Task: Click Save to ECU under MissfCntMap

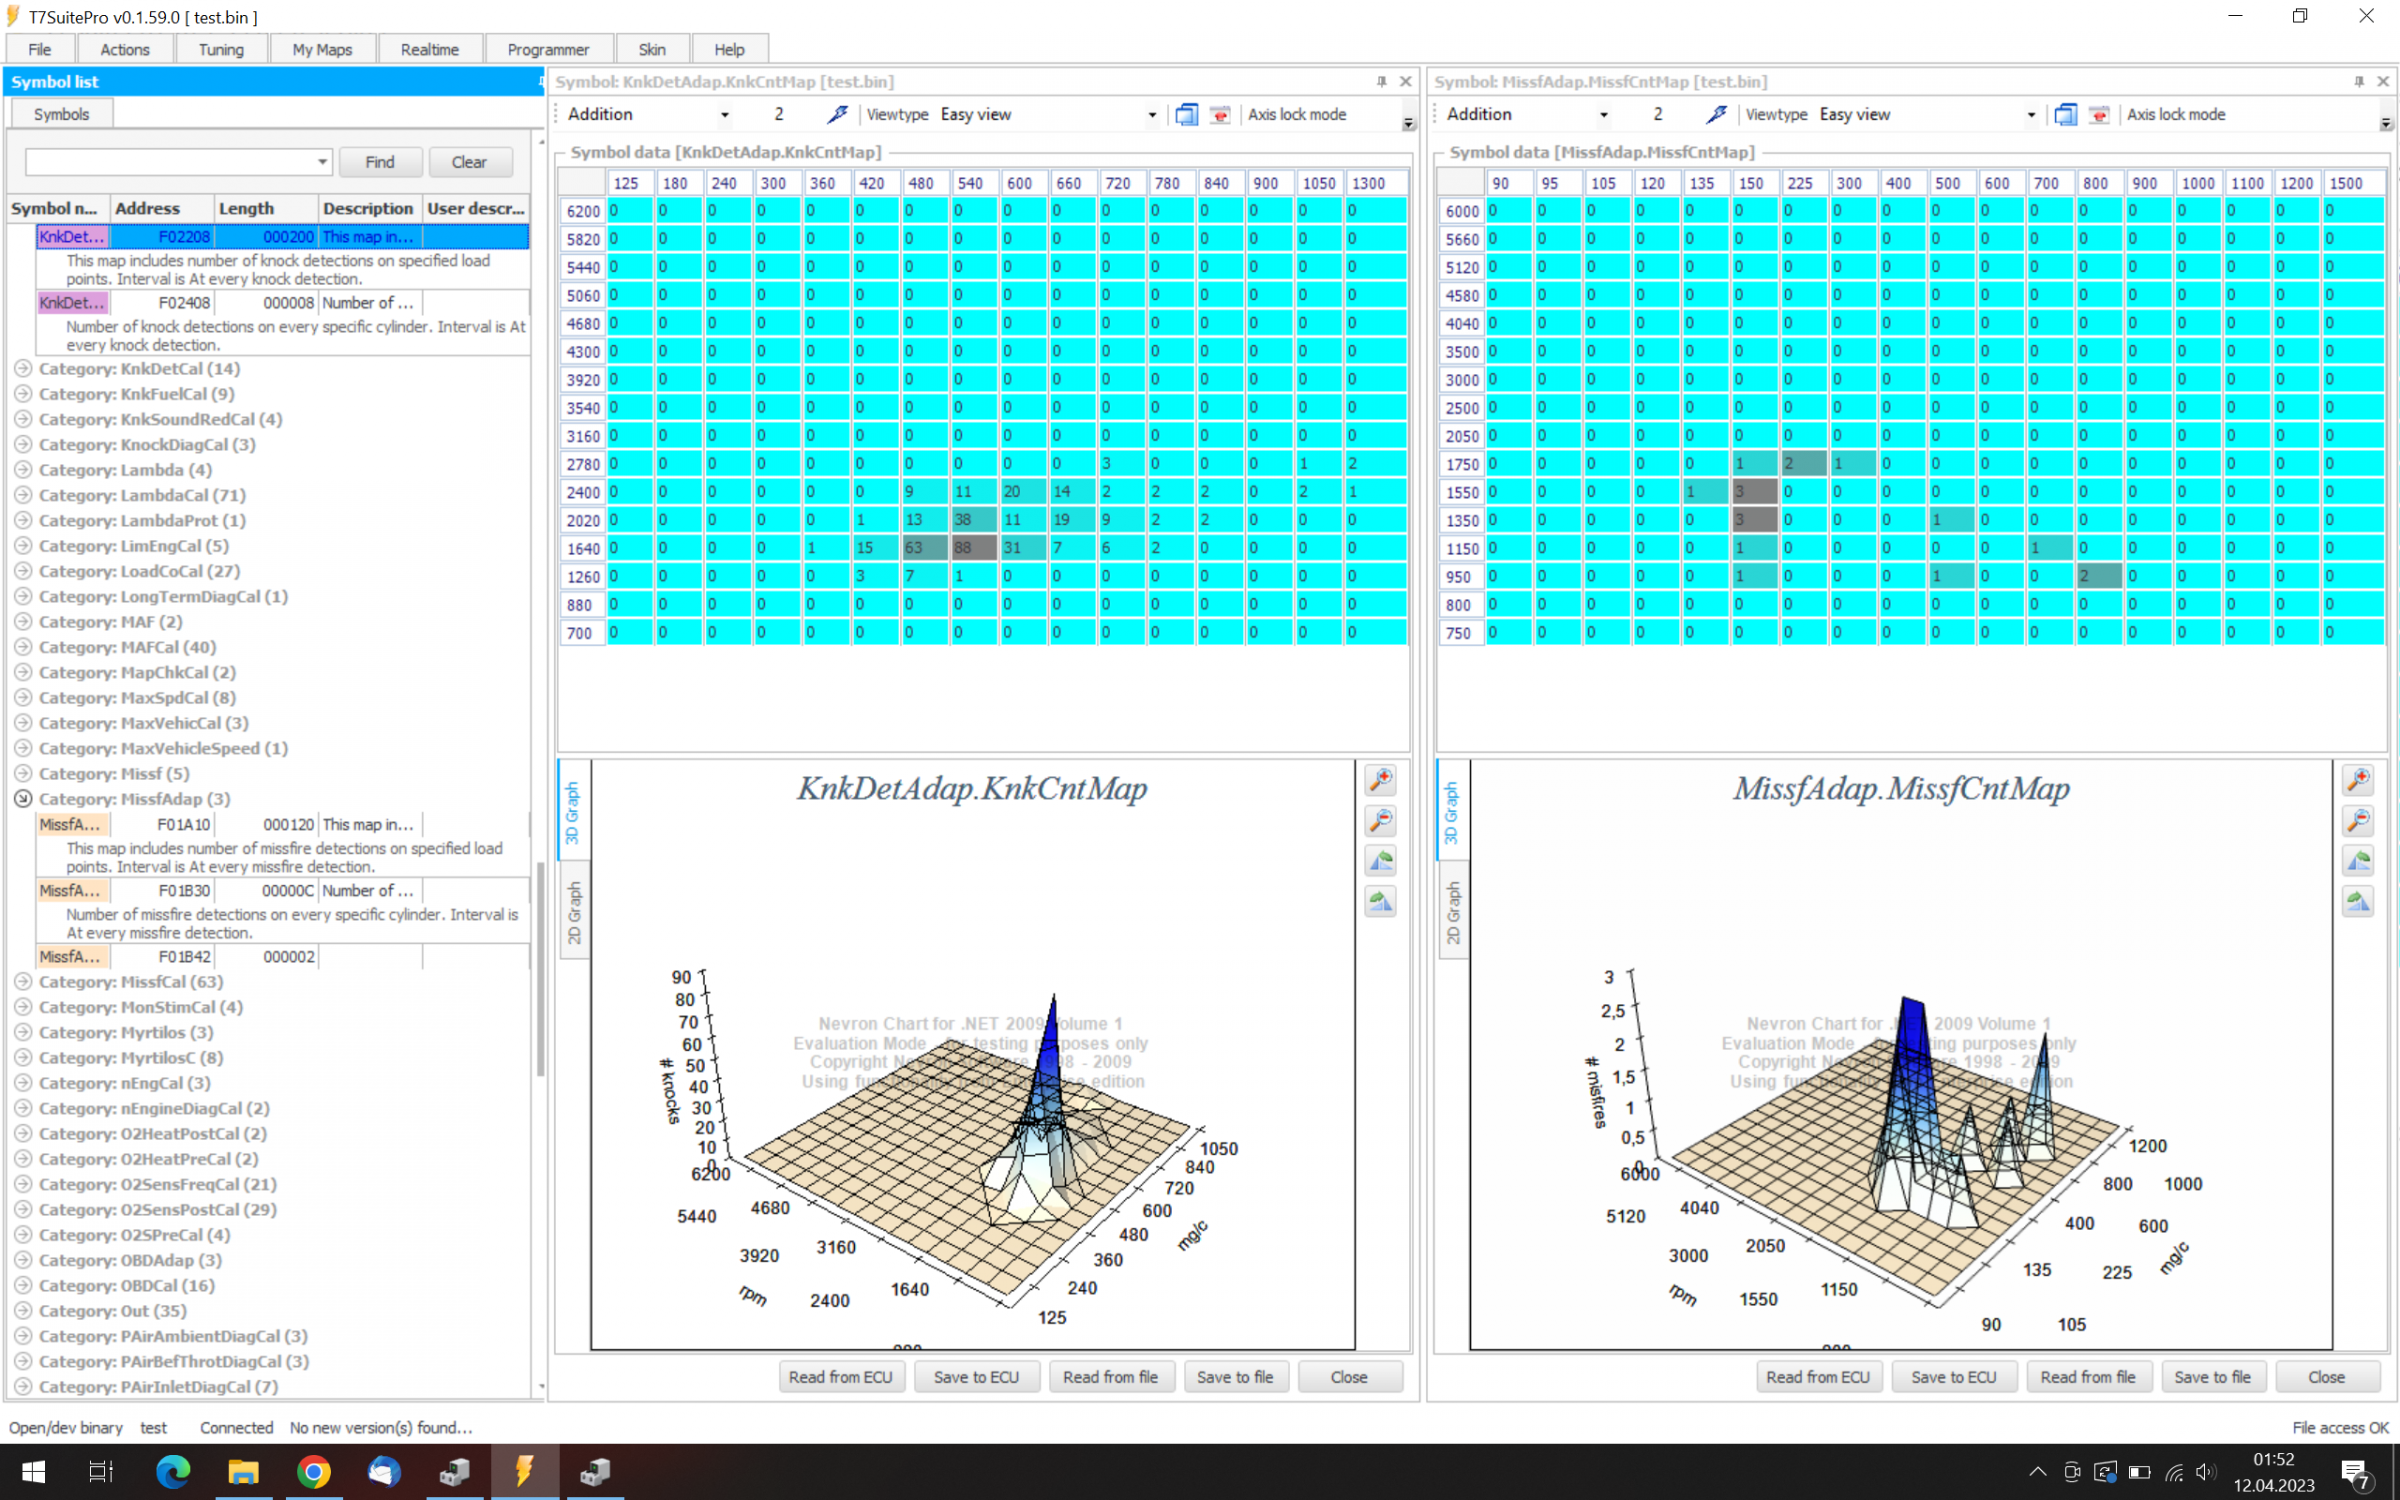Action: (1953, 1377)
